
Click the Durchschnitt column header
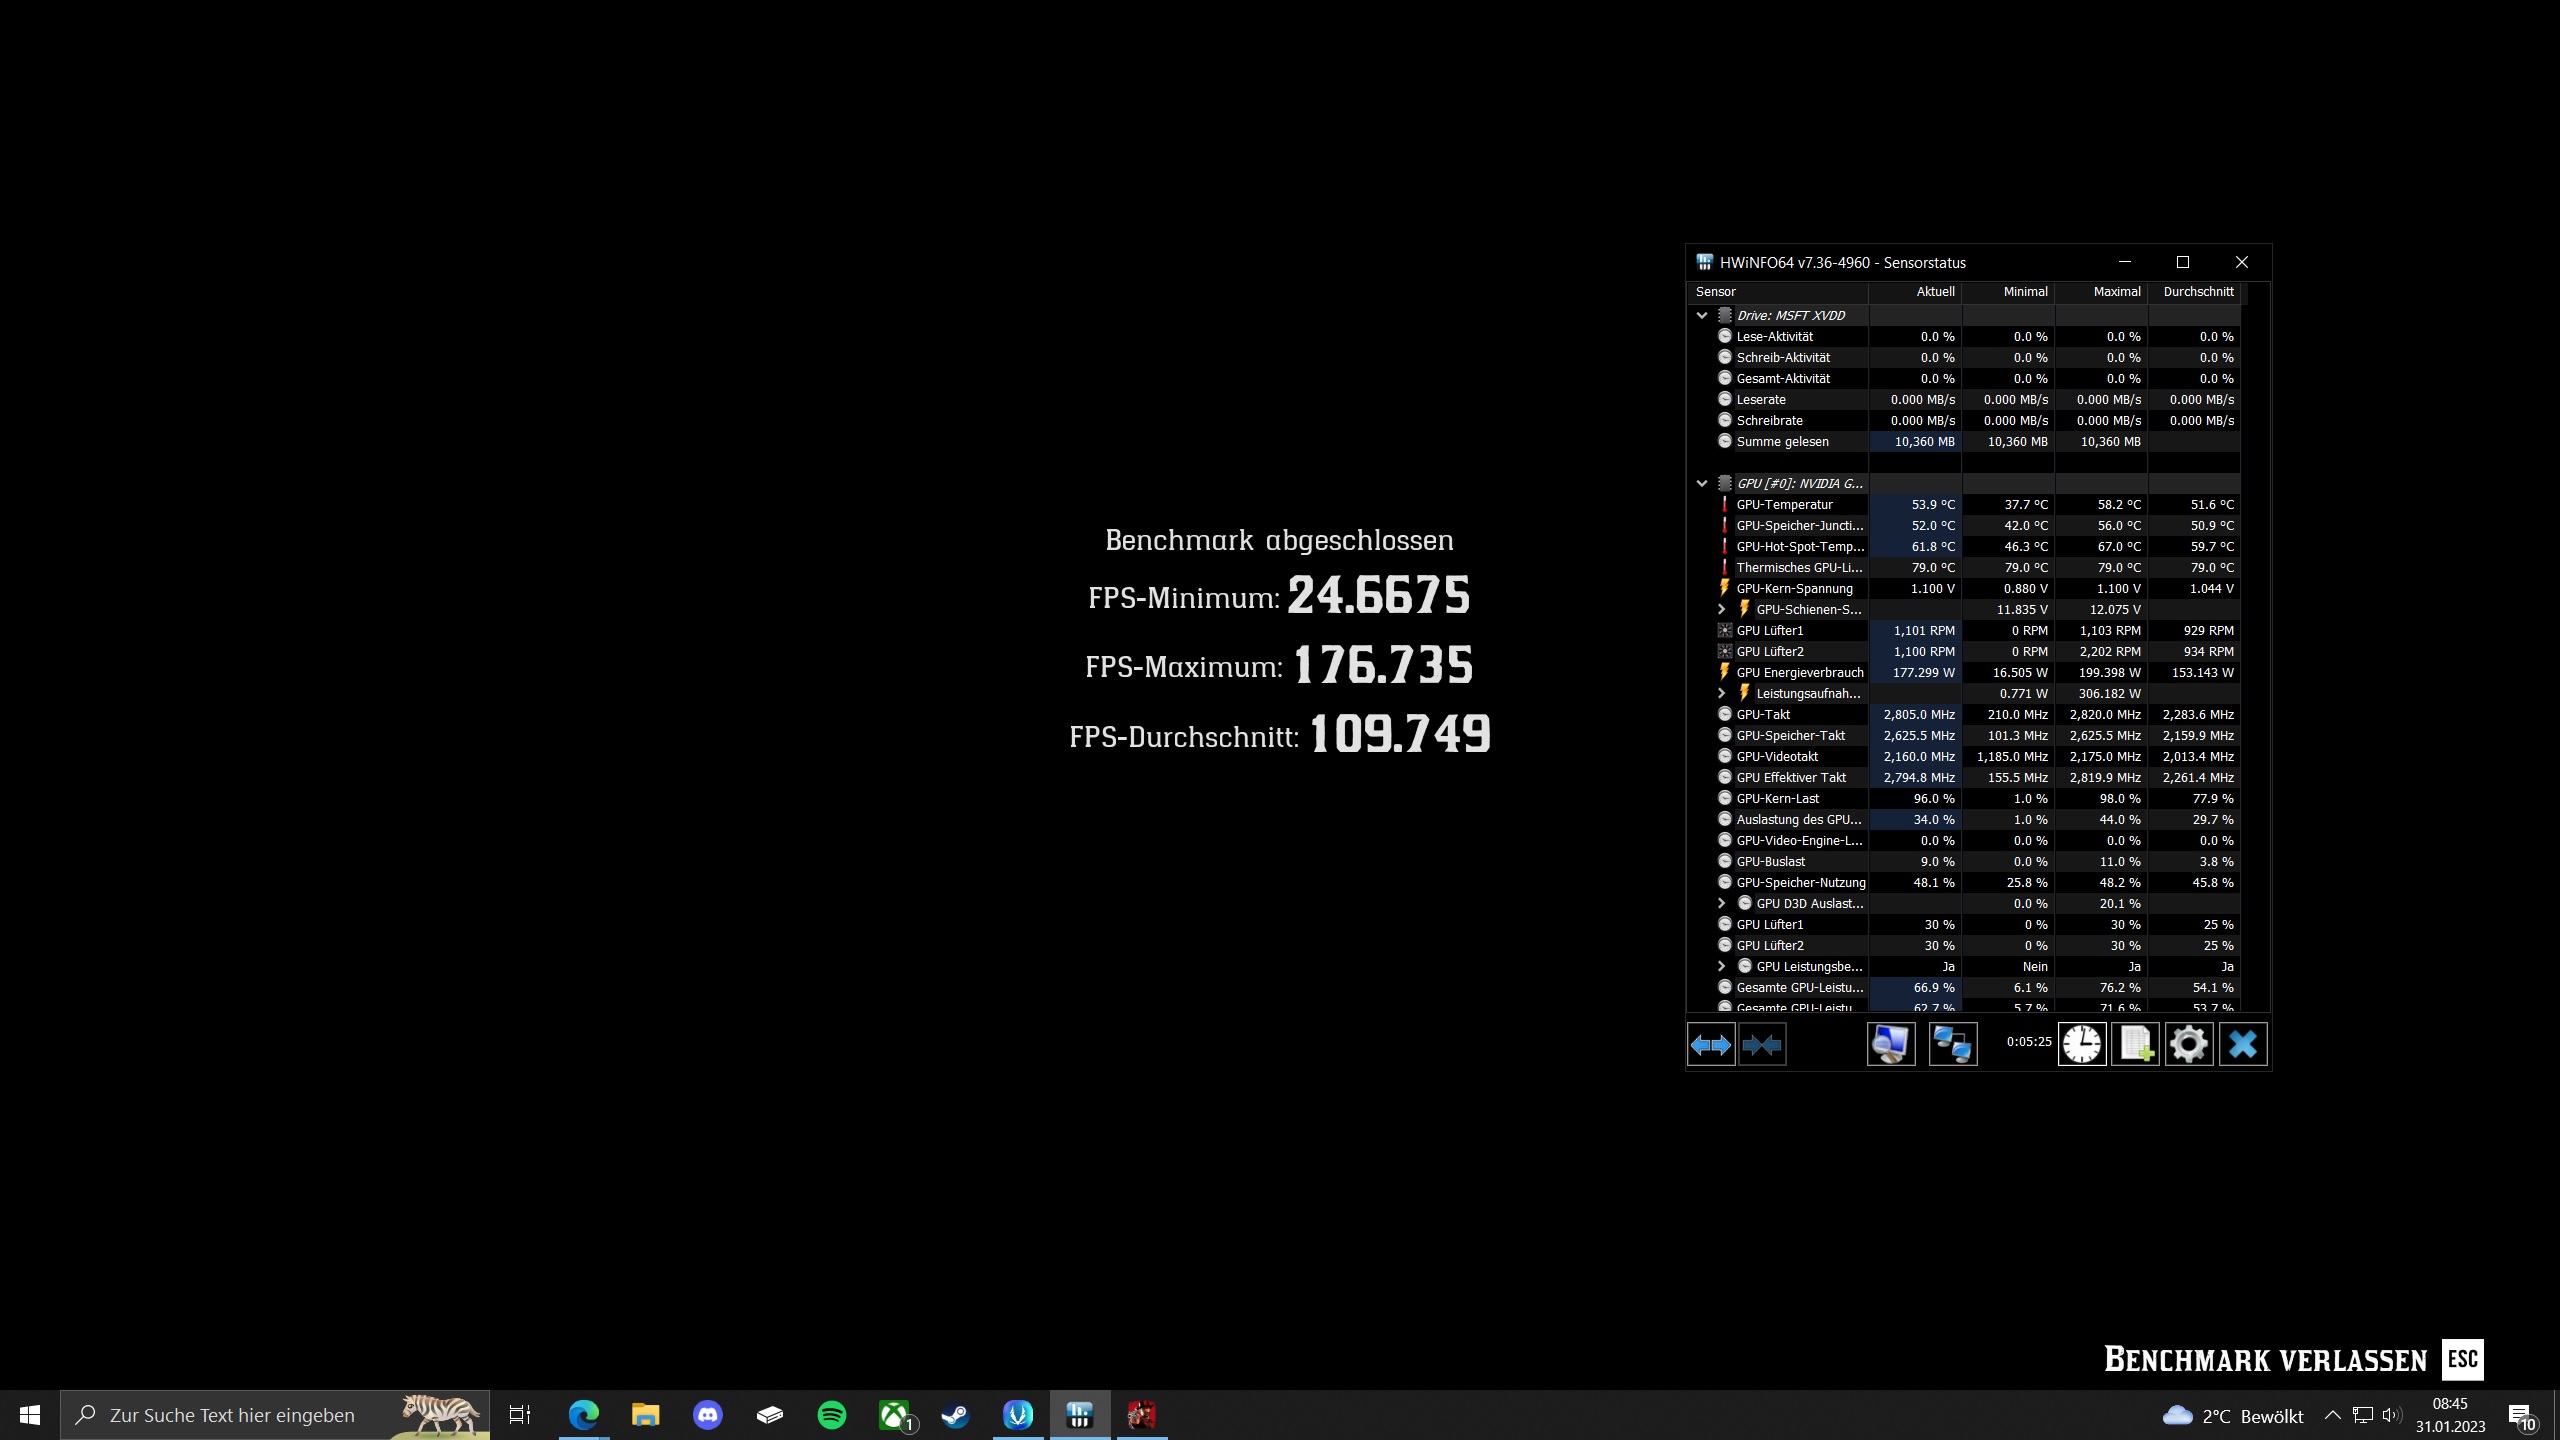tap(2197, 292)
